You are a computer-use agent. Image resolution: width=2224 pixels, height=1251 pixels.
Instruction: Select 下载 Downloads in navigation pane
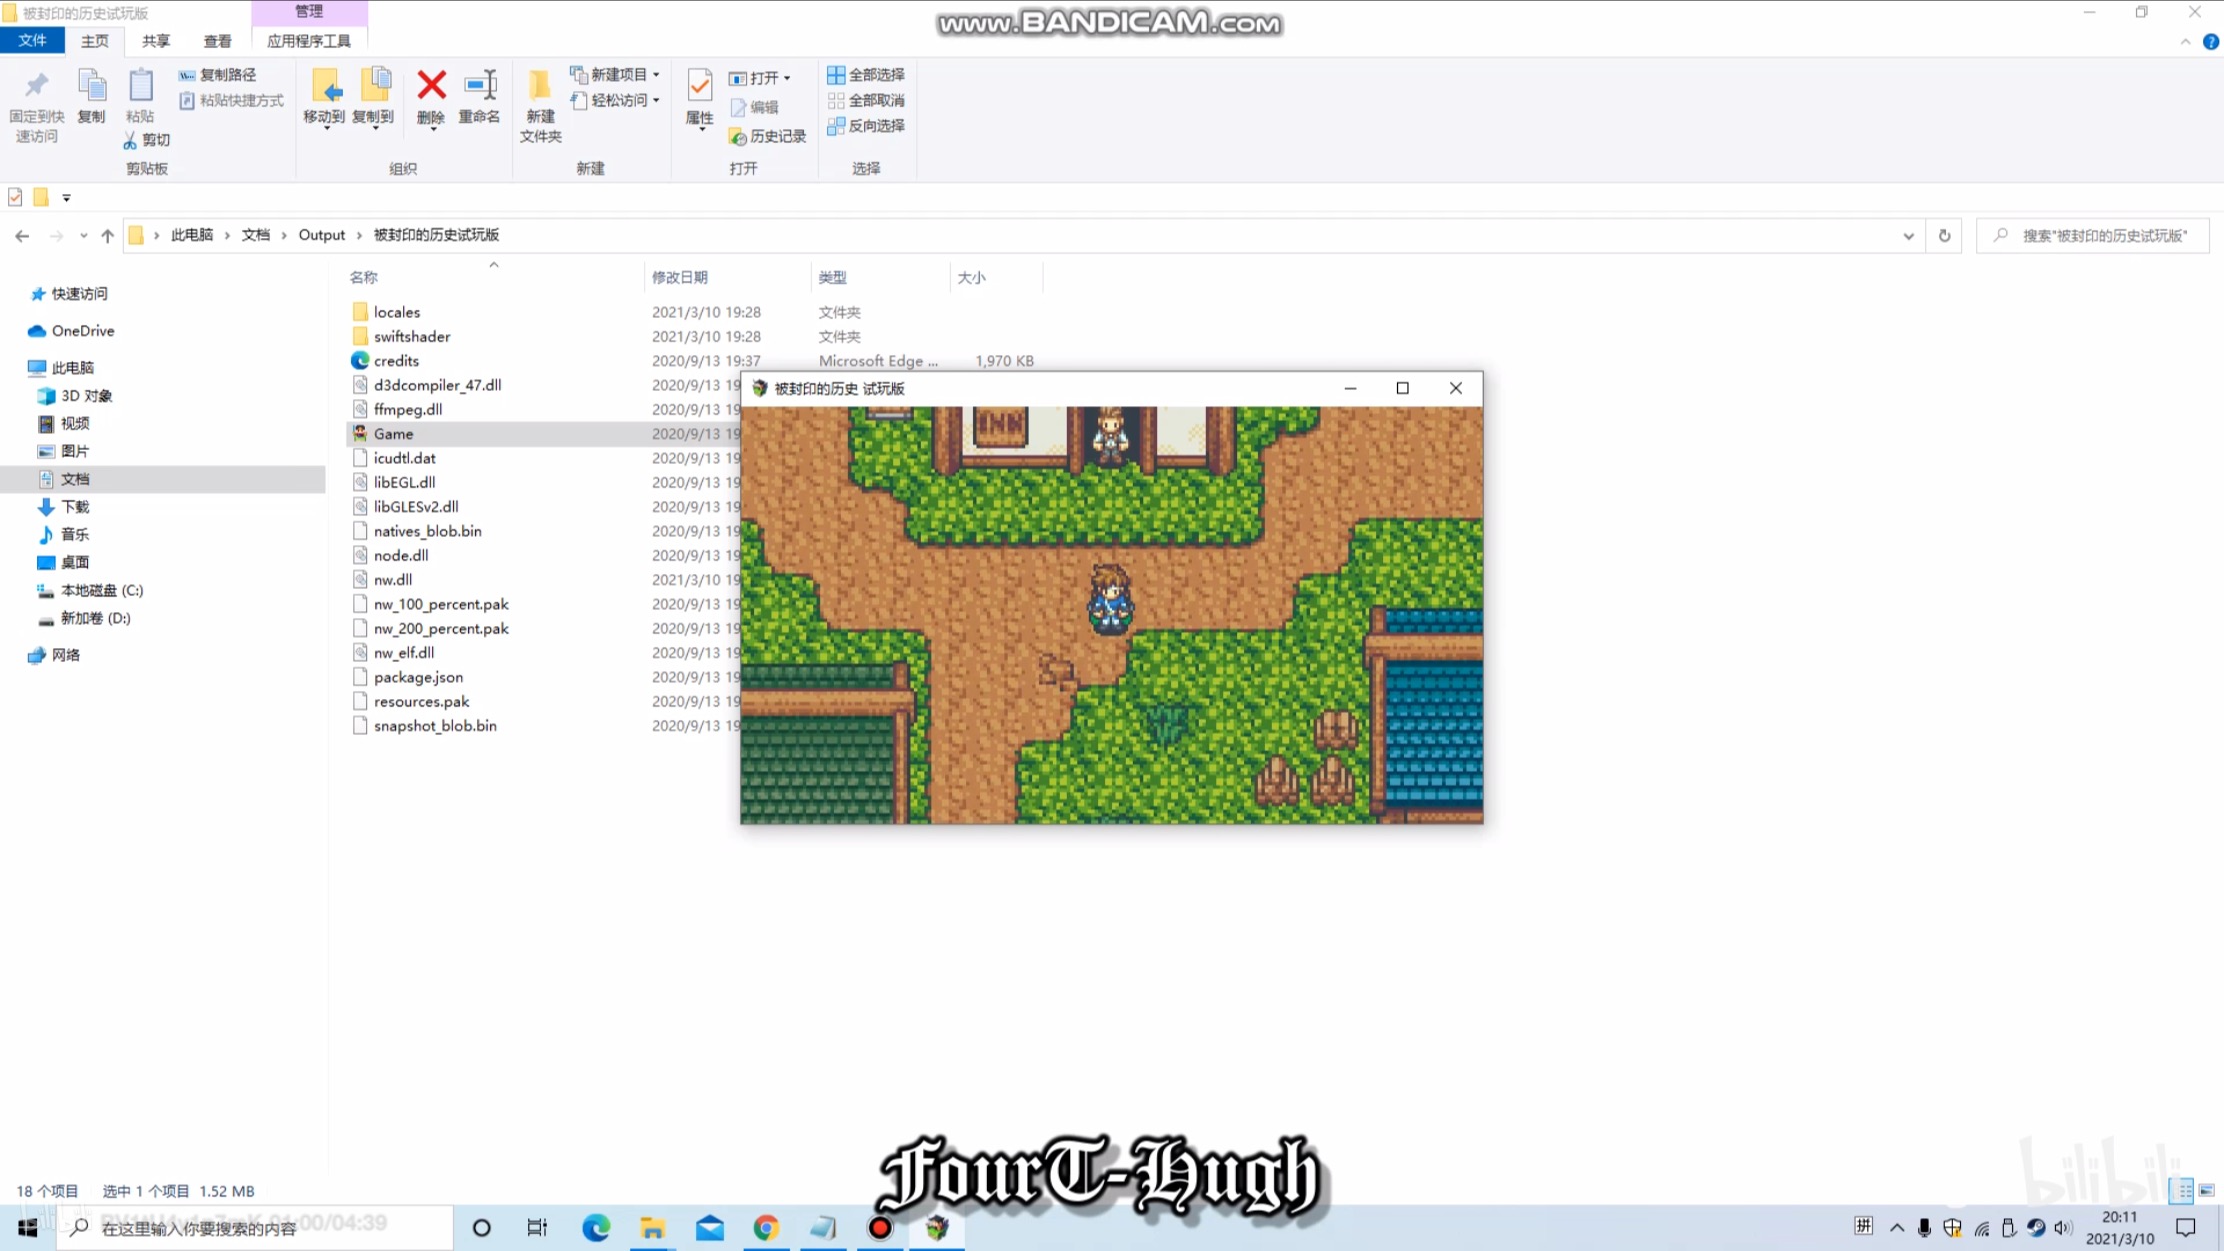click(75, 507)
